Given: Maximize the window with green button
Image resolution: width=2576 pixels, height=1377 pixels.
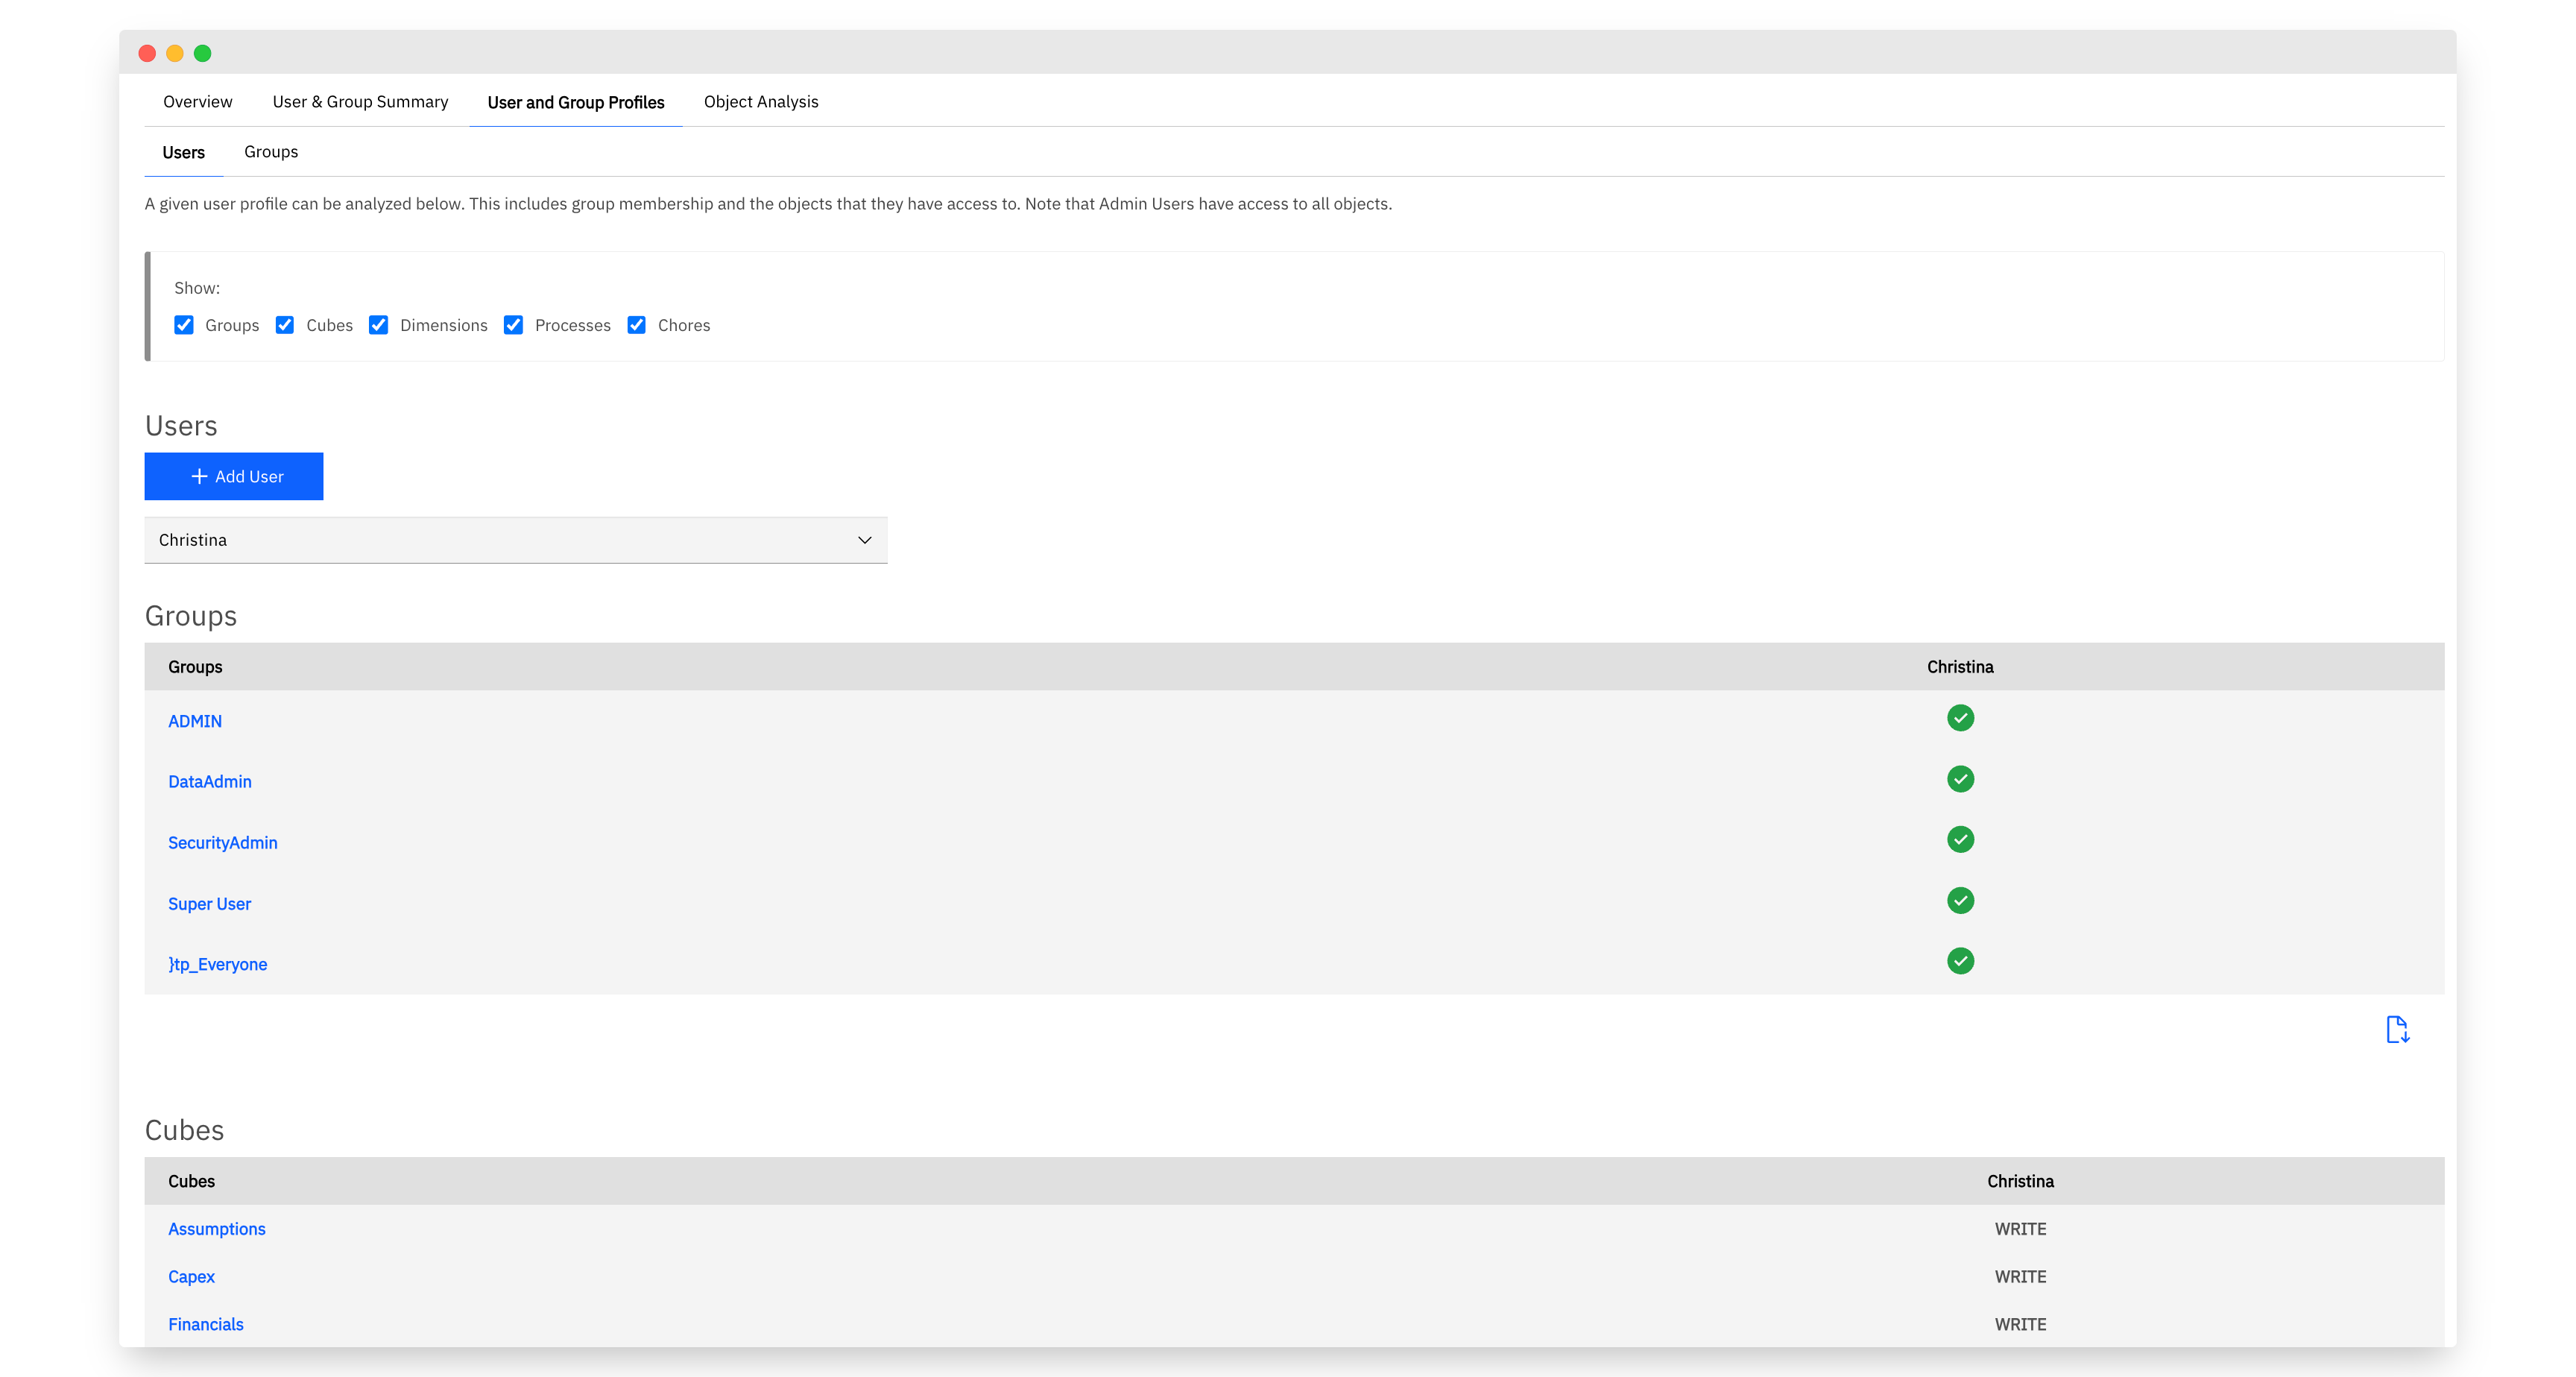Looking at the screenshot, I should click(x=203, y=53).
